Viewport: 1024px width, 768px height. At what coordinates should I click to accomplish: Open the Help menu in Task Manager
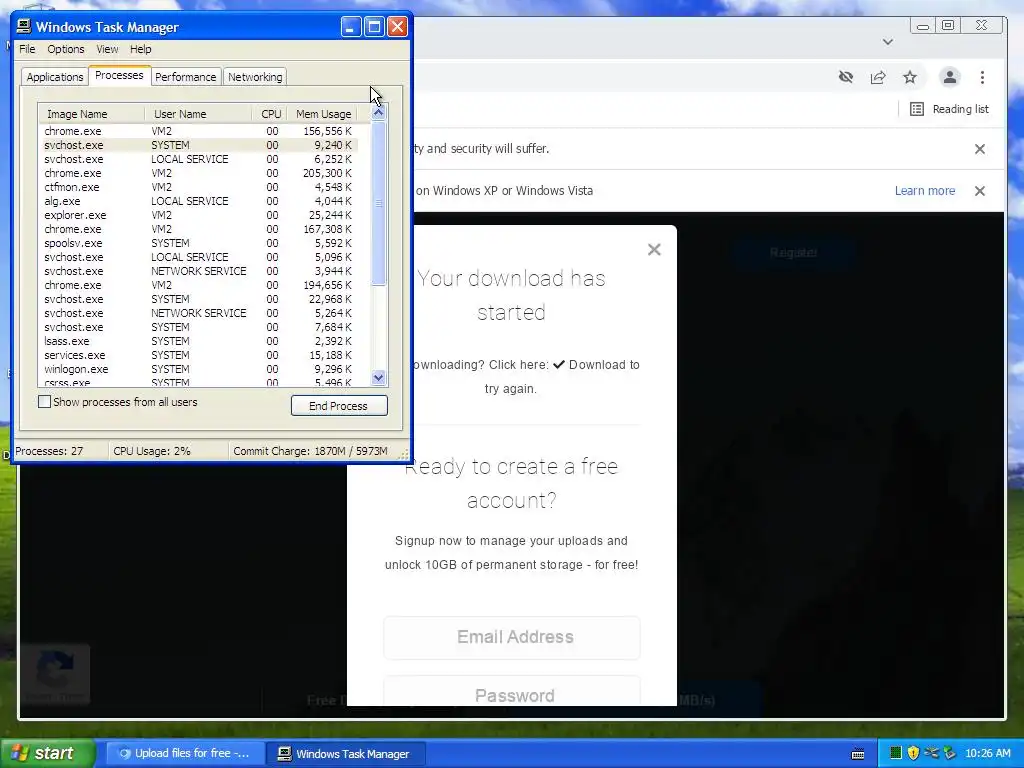140,49
